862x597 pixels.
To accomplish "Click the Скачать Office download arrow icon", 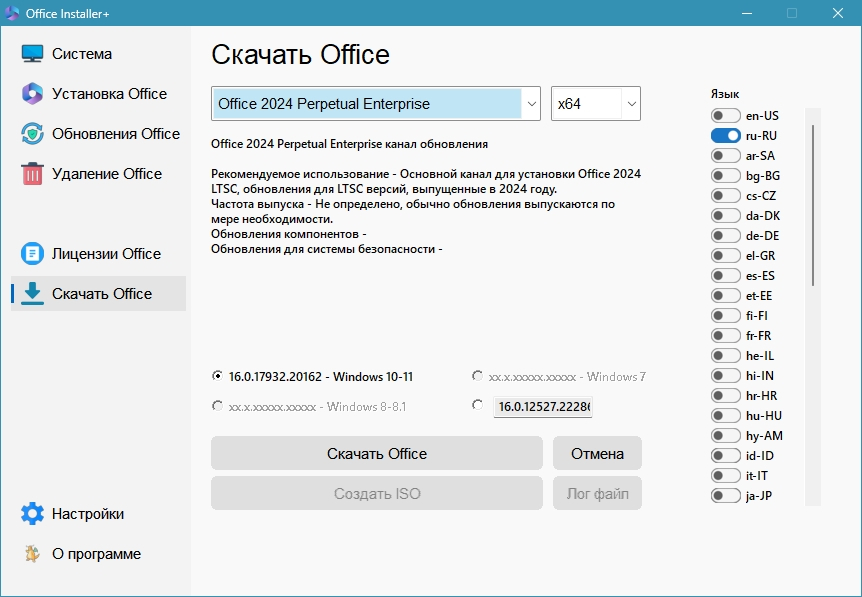I will point(33,294).
